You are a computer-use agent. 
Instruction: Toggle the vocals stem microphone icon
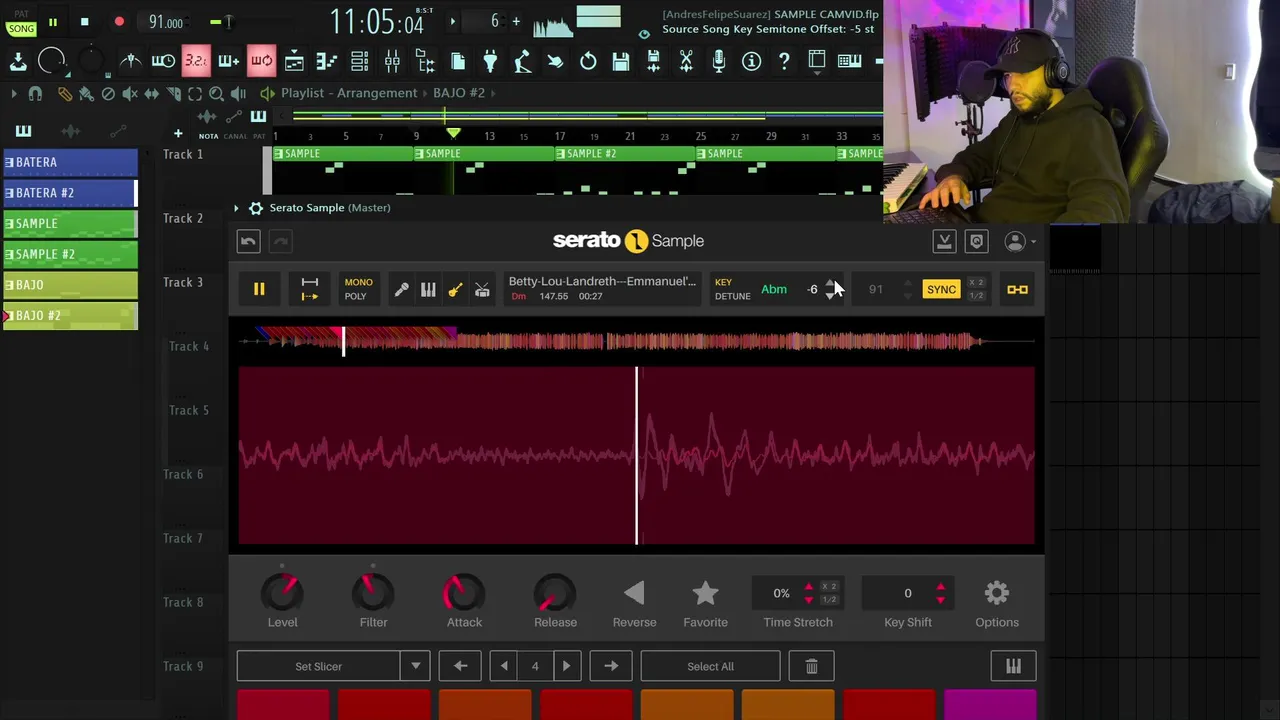401,289
